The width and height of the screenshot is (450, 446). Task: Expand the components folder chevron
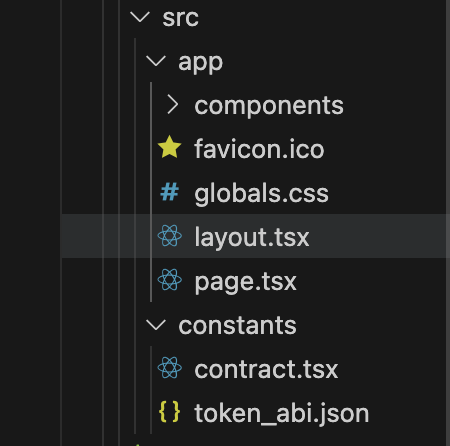coord(172,104)
